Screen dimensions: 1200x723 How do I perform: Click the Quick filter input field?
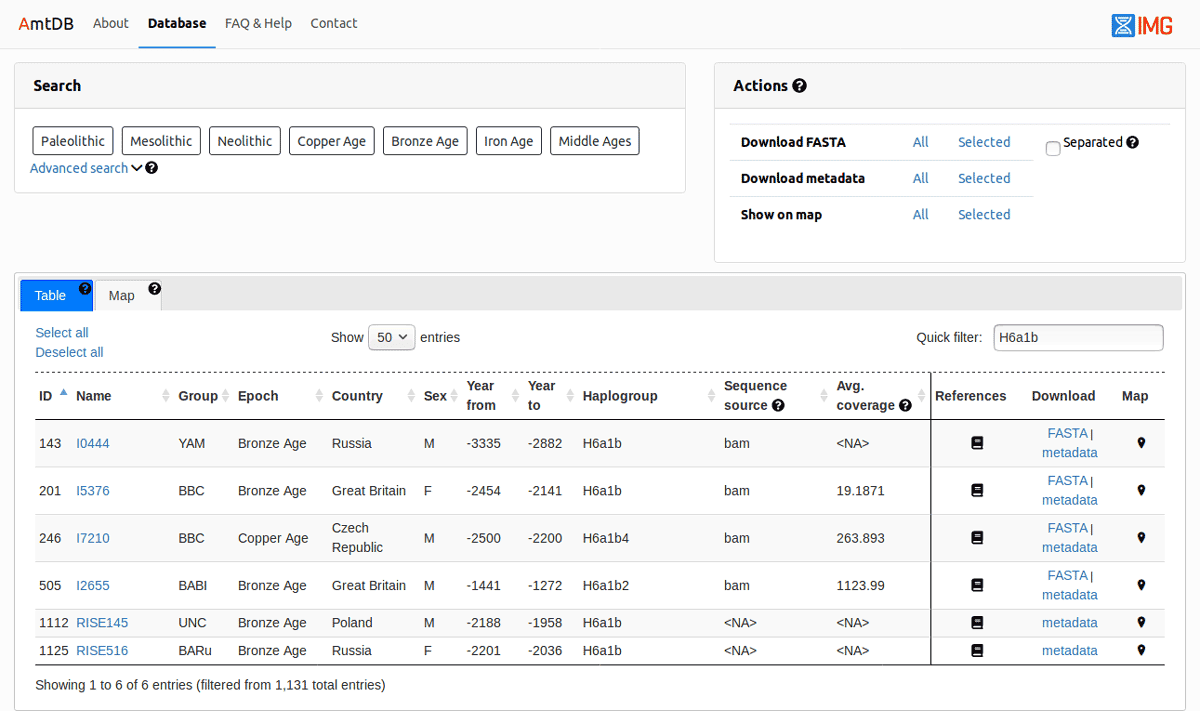coord(1078,337)
